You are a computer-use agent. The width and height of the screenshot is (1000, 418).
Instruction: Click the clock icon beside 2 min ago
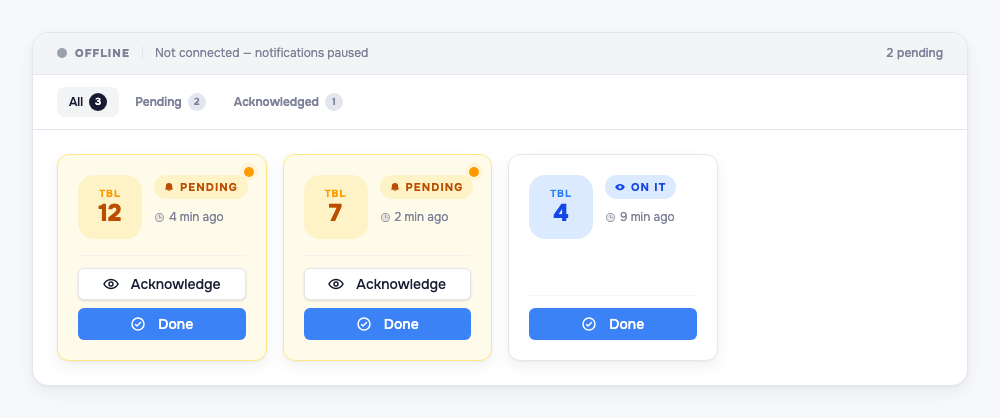coord(385,218)
